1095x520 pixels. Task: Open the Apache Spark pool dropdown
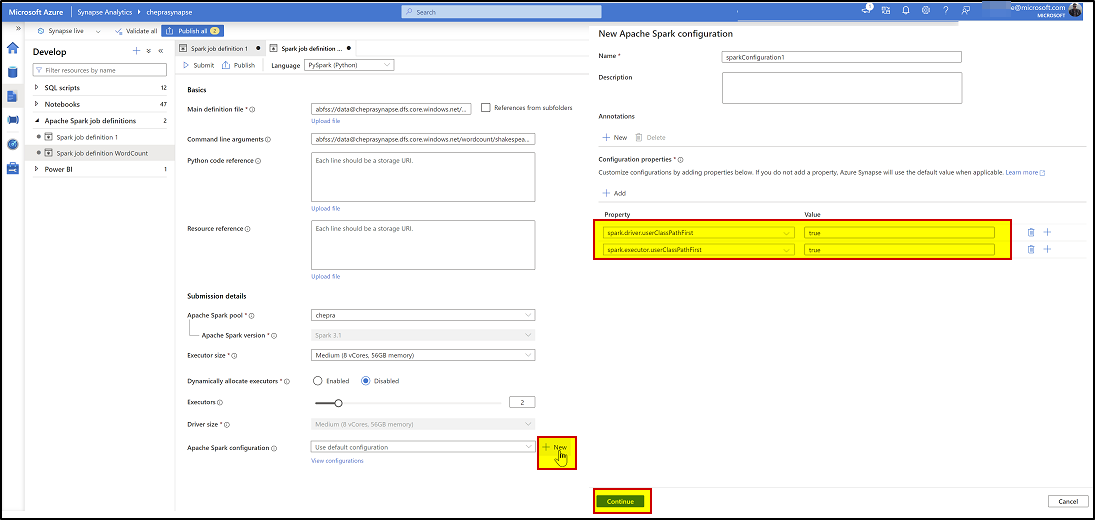[423, 315]
